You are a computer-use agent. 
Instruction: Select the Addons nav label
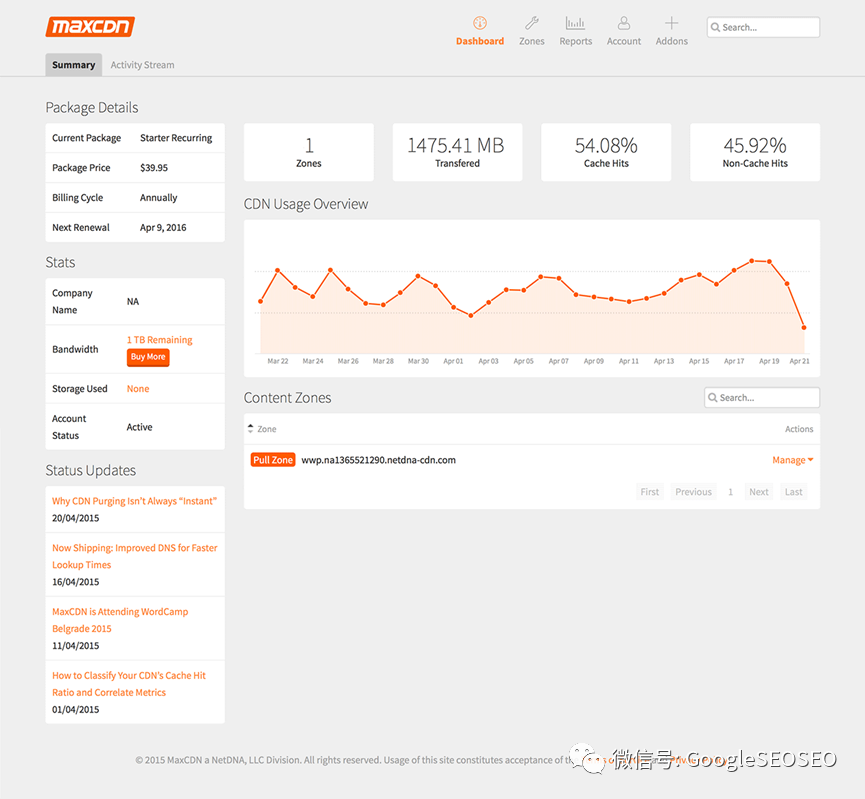click(x=671, y=41)
